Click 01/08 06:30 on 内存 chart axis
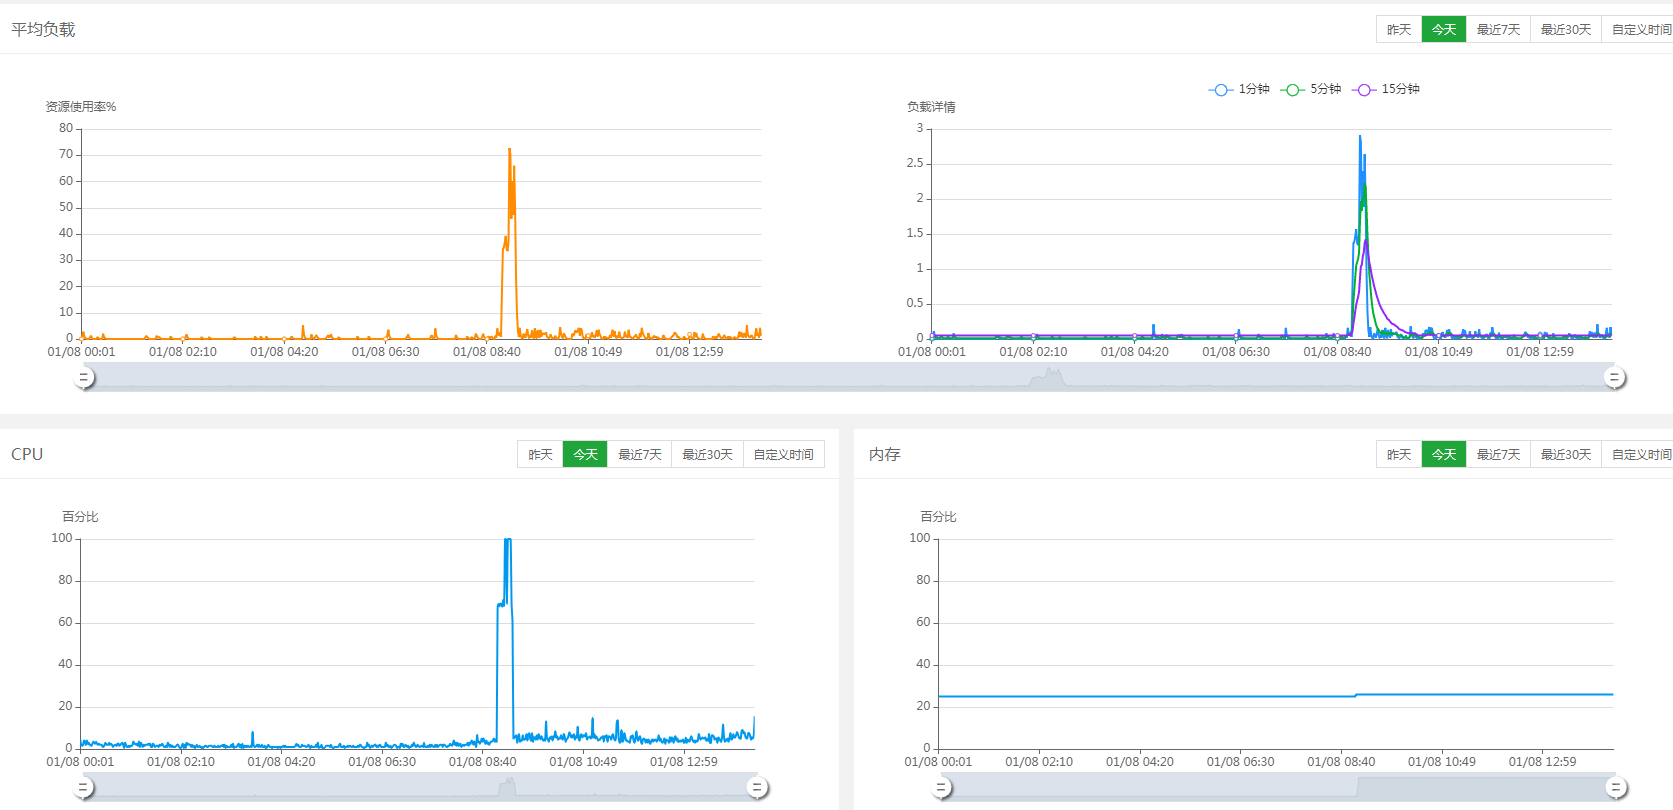 point(1241,762)
